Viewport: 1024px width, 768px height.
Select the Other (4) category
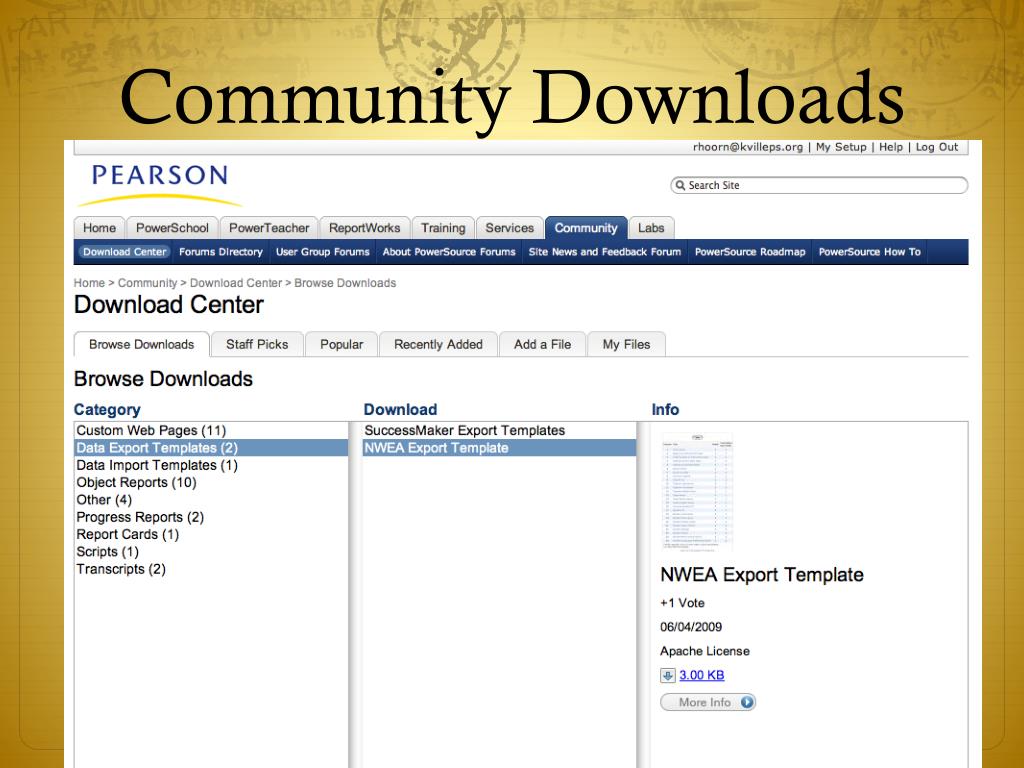coord(211,500)
